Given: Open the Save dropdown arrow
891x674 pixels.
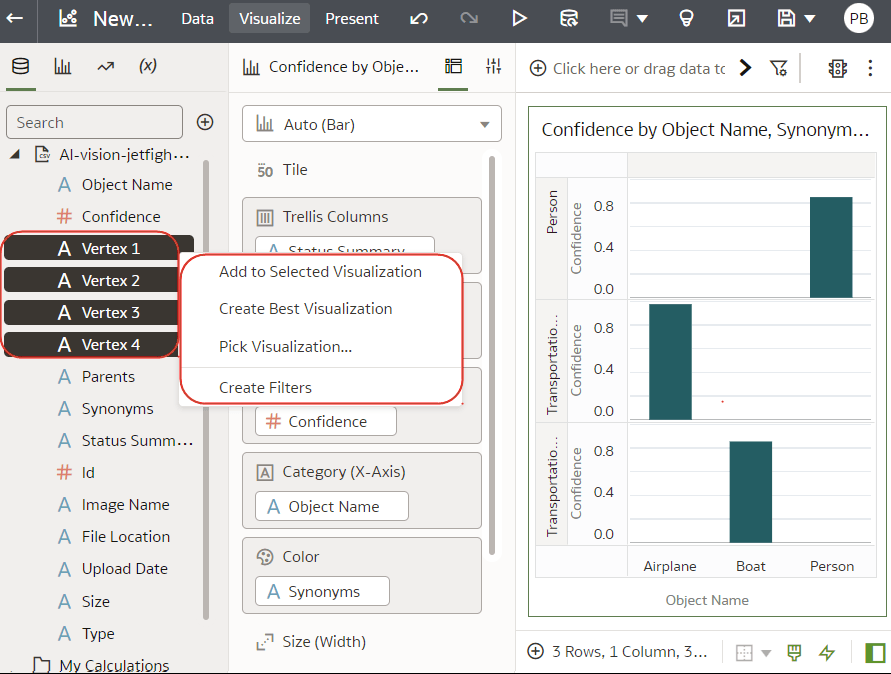Looking at the screenshot, I should 809,19.
